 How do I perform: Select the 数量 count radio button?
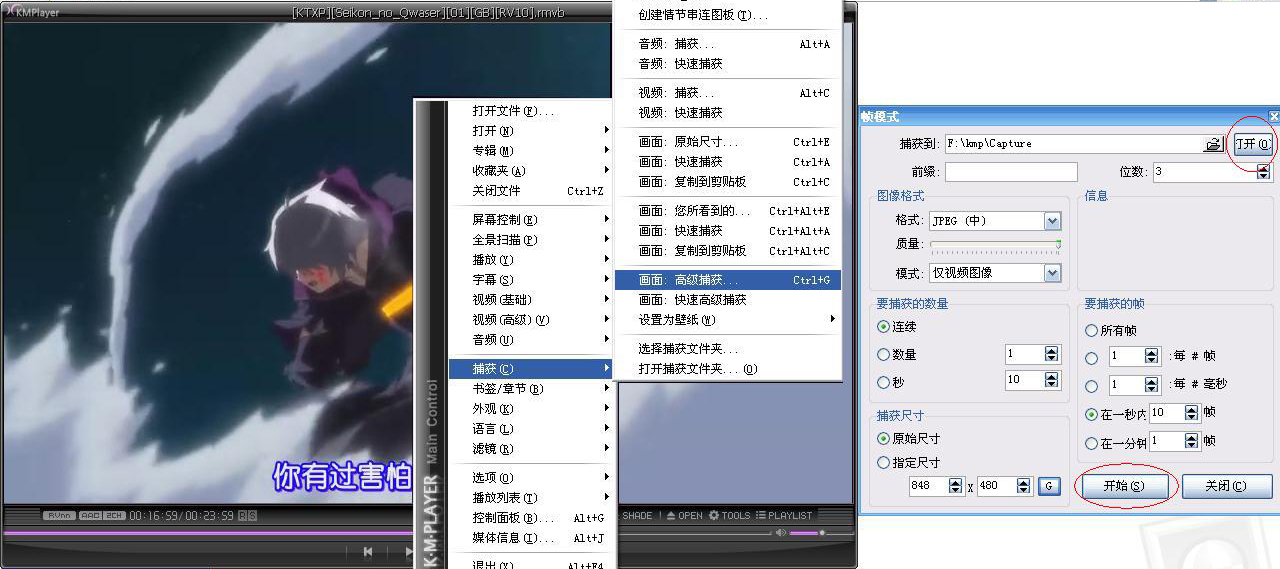(883, 354)
